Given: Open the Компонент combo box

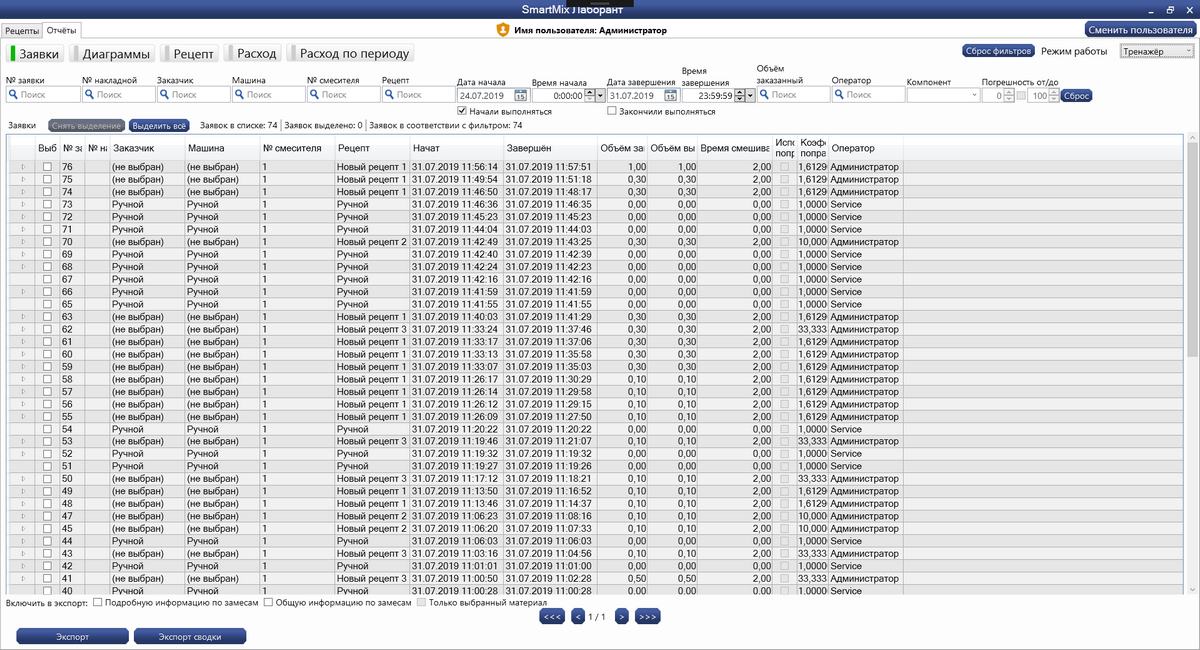Looking at the screenshot, I should click(x=944, y=95).
